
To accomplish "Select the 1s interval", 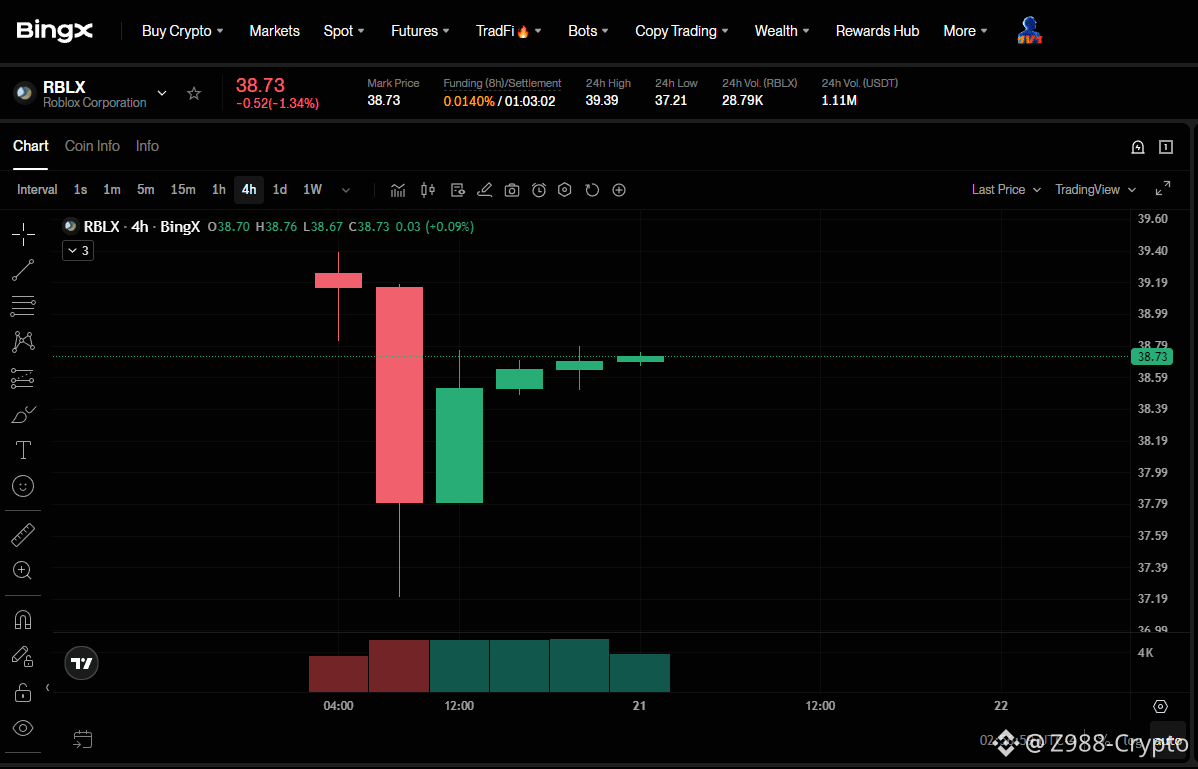I will [x=80, y=189].
